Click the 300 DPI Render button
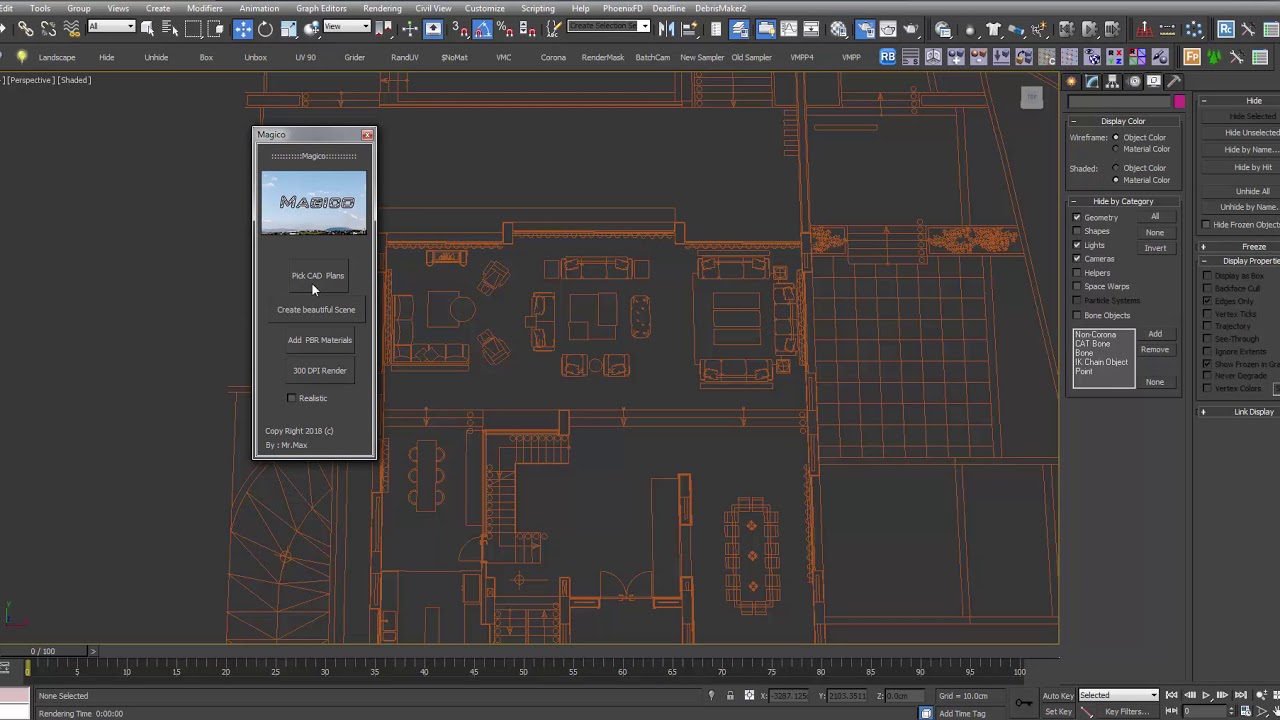The image size is (1280, 720). 319,371
